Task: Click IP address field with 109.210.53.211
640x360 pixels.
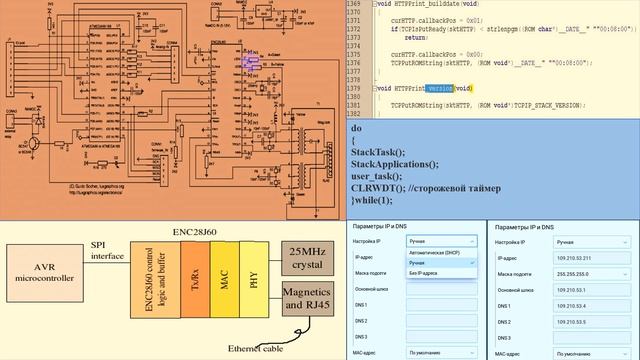Action: 592,258
